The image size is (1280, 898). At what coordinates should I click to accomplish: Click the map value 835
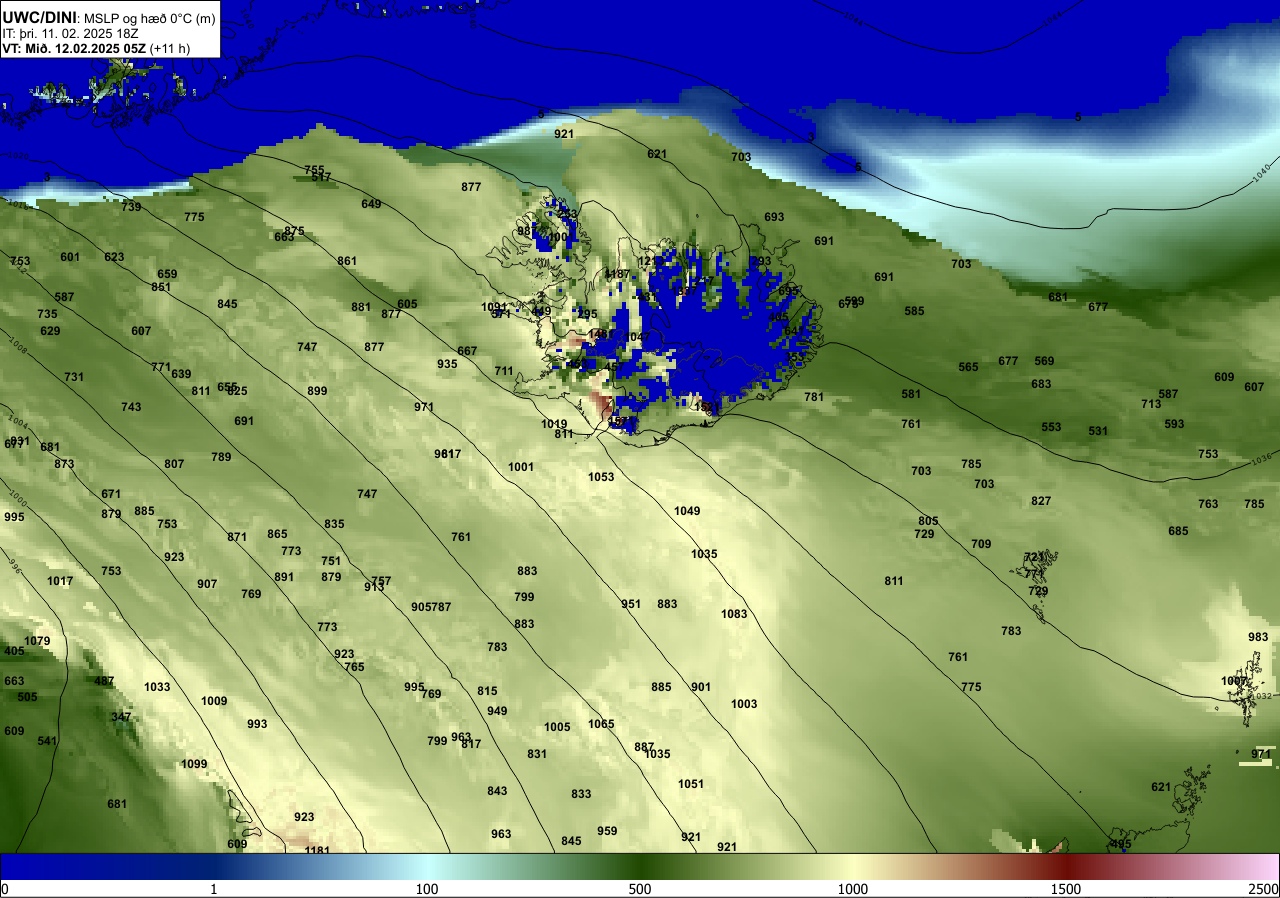click(x=334, y=524)
